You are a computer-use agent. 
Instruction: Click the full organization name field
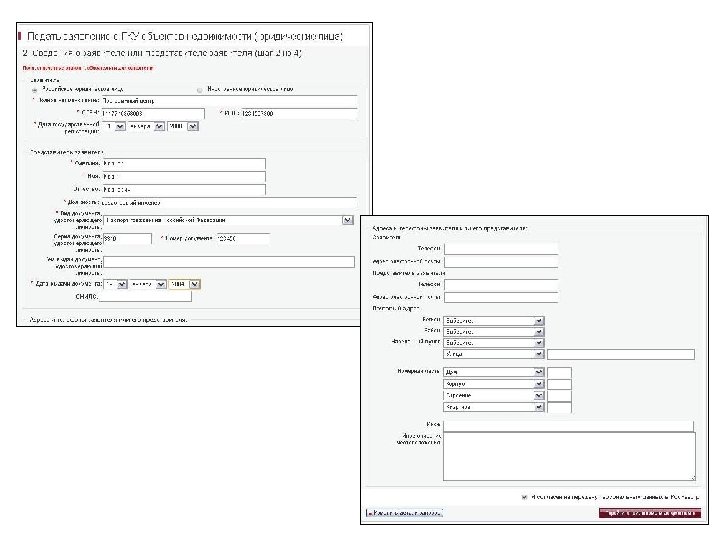(x=229, y=101)
